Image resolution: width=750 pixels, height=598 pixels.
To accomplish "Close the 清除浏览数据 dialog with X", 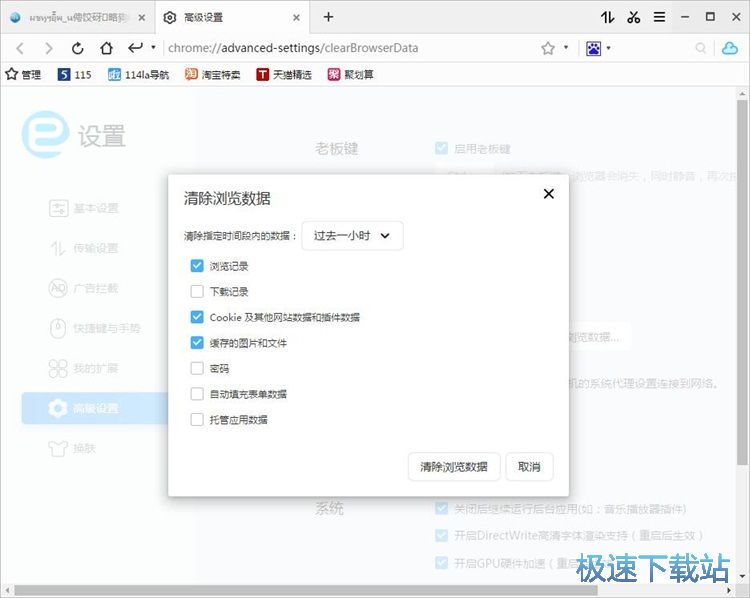I will pos(549,194).
